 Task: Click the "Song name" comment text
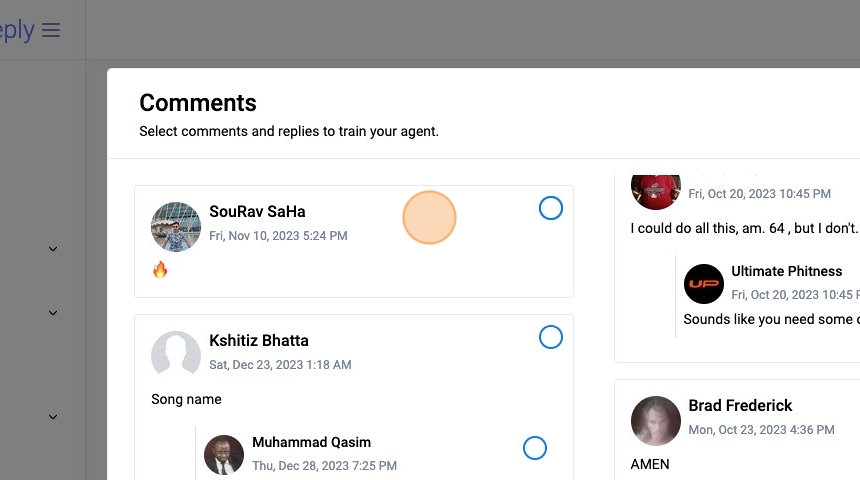click(x=186, y=399)
